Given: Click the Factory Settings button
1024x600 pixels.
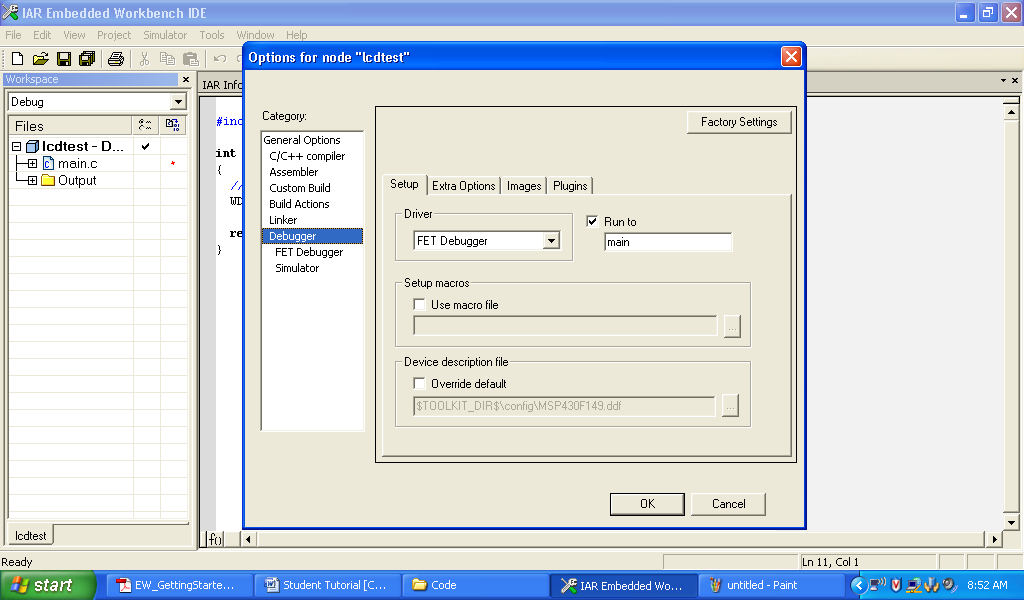Looking at the screenshot, I should tap(738, 121).
